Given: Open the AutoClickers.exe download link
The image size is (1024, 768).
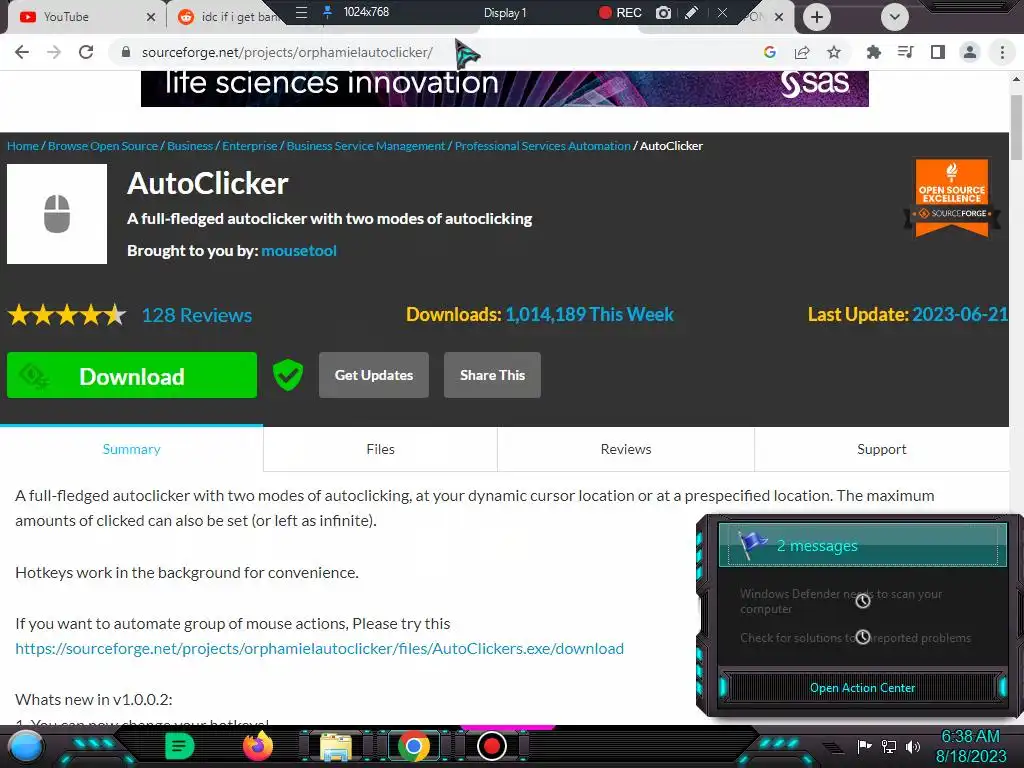Looking at the screenshot, I should pyautogui.click(x=319, y=648).
